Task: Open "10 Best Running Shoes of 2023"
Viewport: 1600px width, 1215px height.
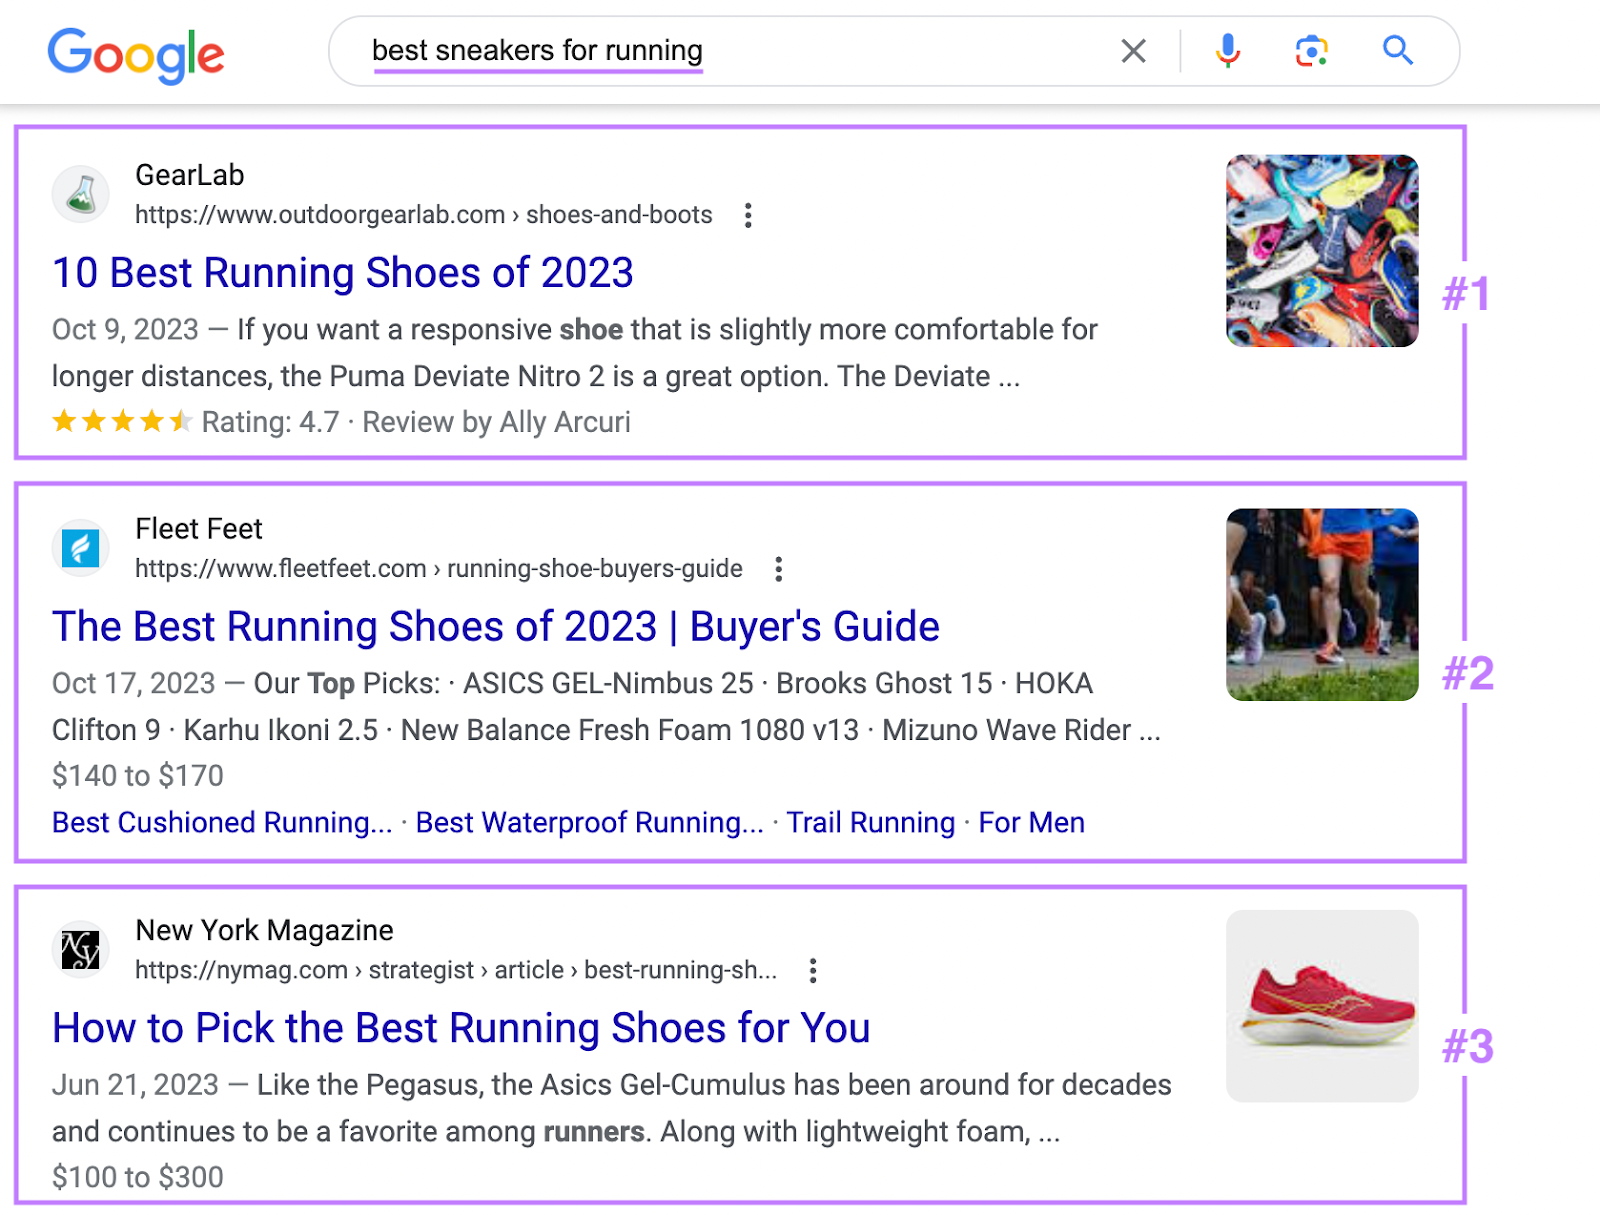Action: pyautogui.click(x=341, y=272)
